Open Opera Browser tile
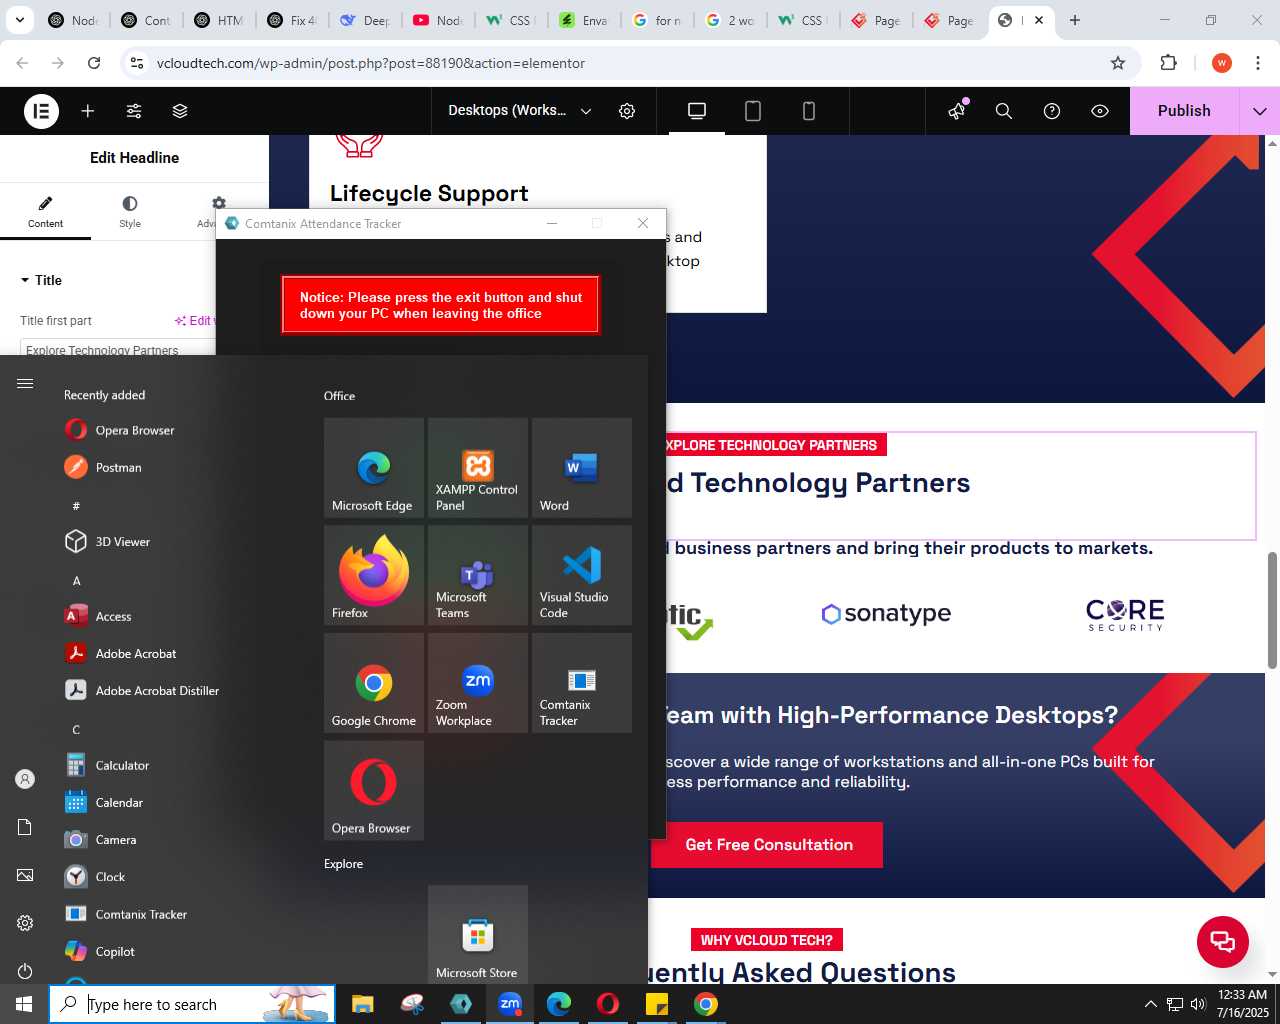Screen dimensions: 1280x1024 coord(374,791)
